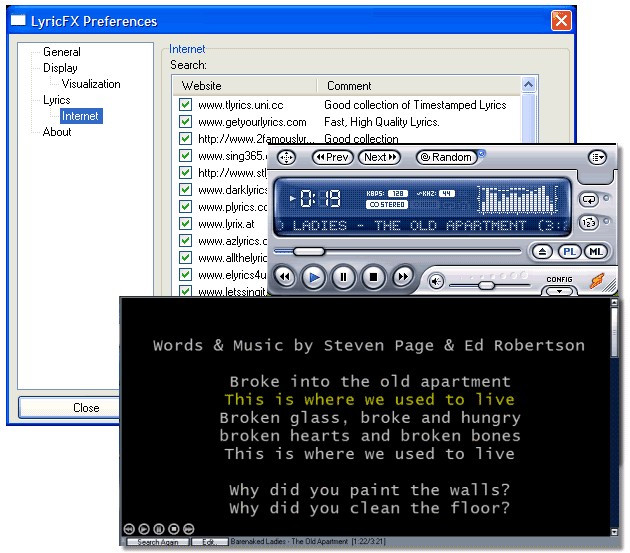Click lyrics window scroll down arrow
Image resolution: width=630 pixels, height=553 pixels.
point(614,532)
